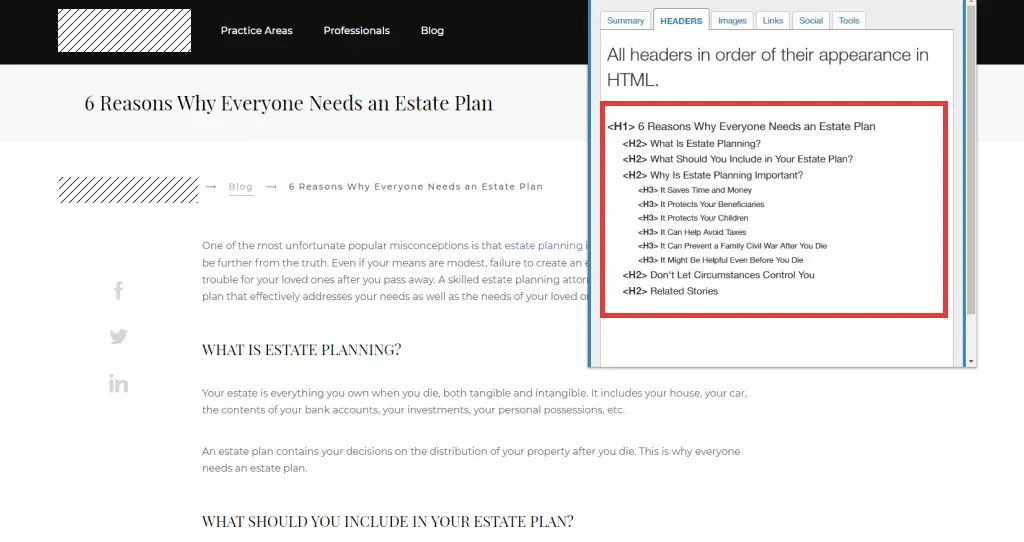Open the Professionals menu item

click(x=356, y=31)
